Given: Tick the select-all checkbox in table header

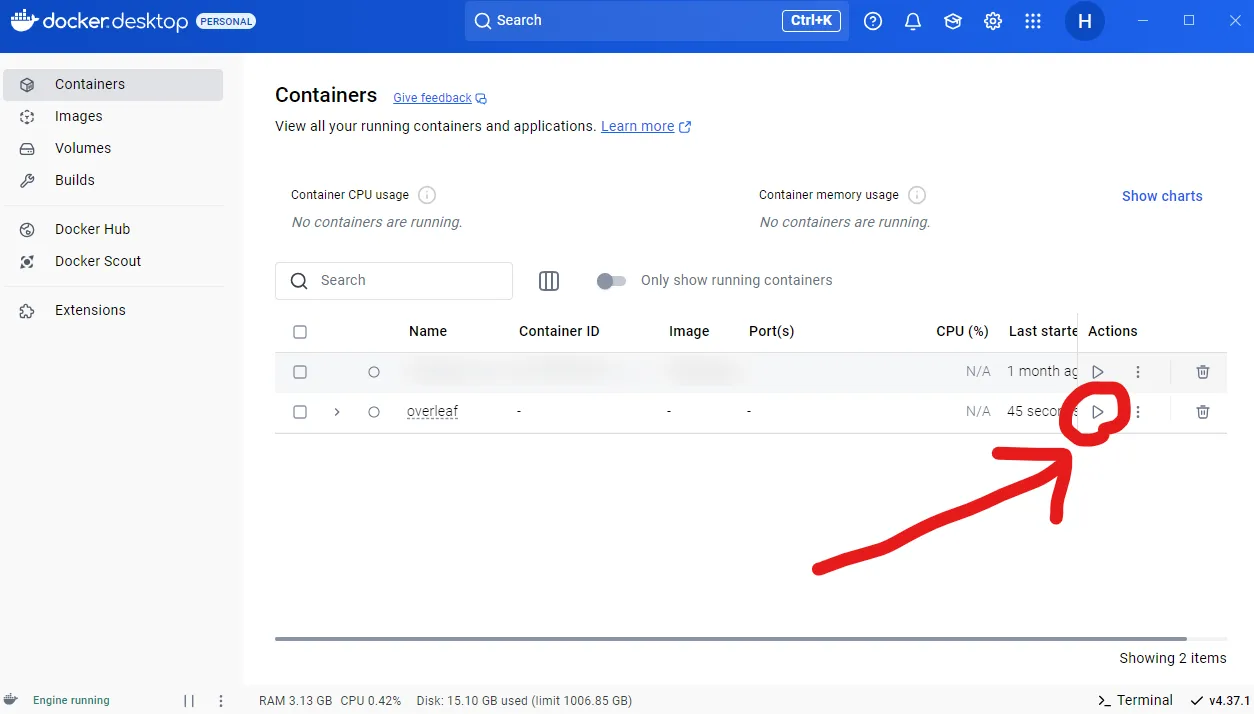Looking at the screenshot, I should [x=300, y=332].
